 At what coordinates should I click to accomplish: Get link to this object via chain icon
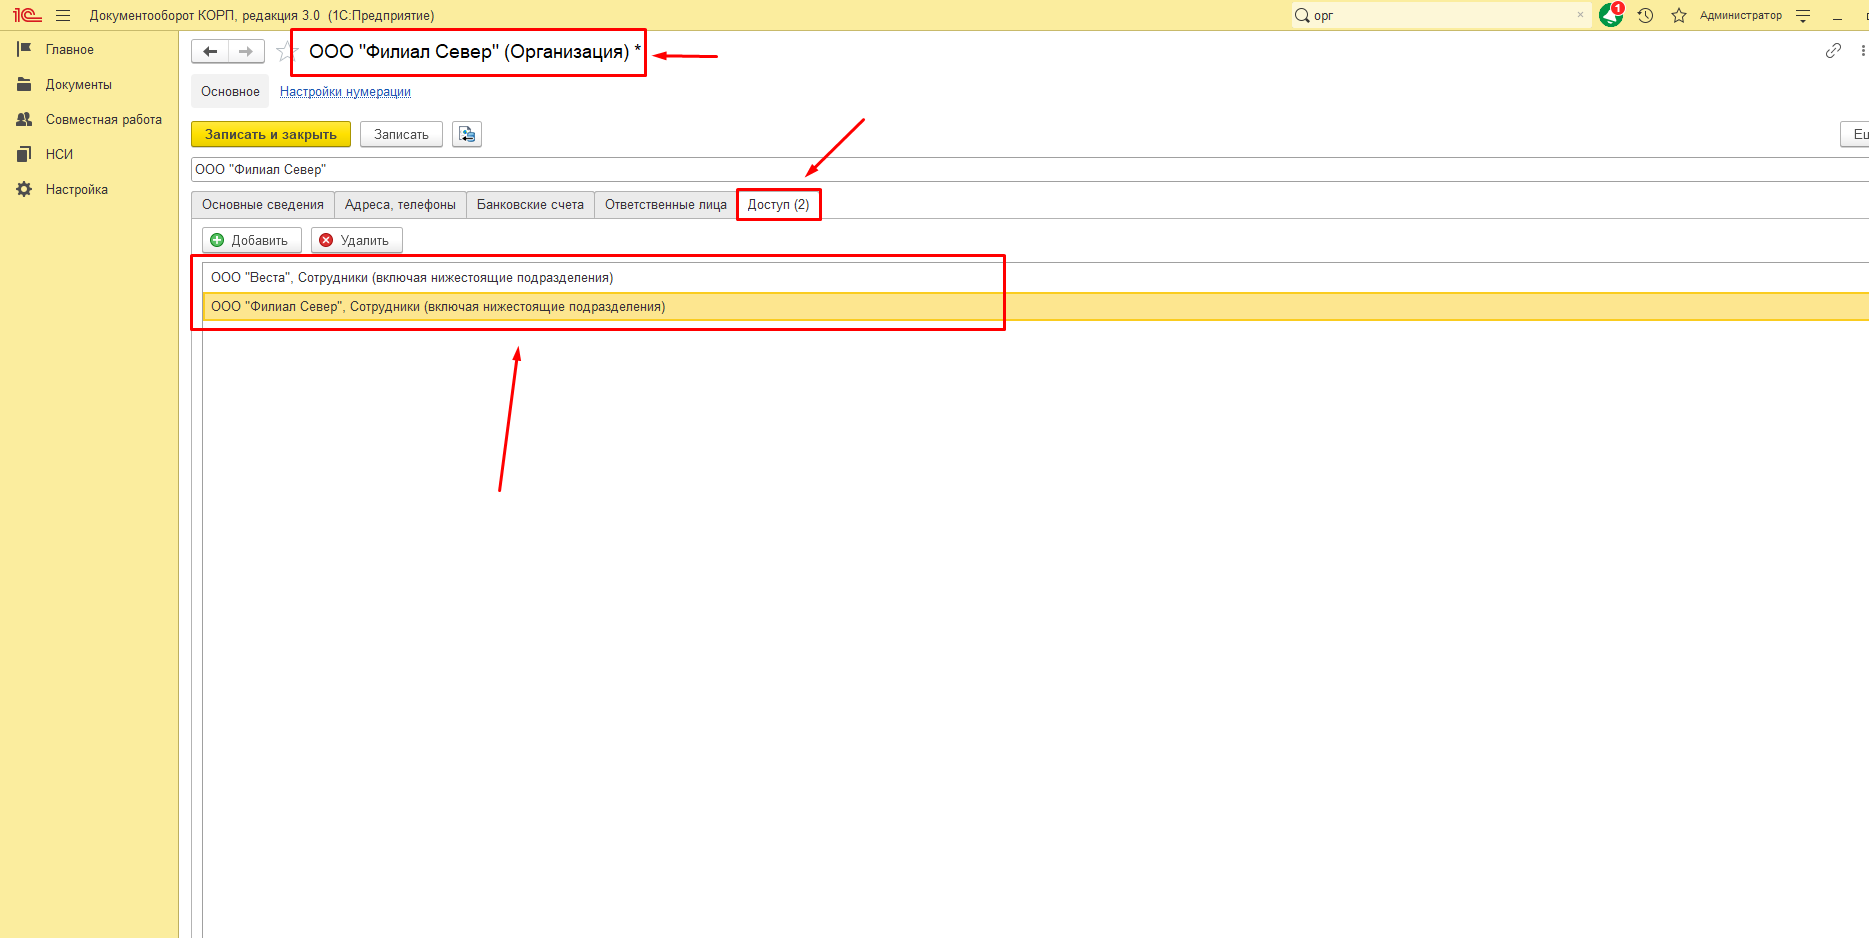[x=1833, y=50]
